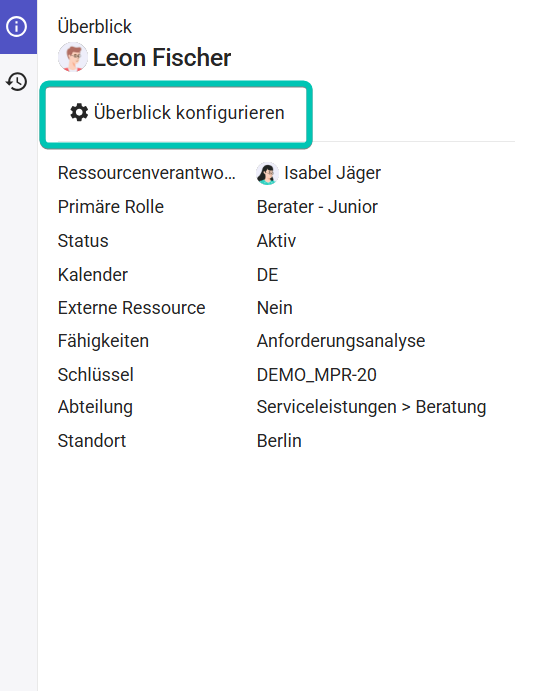Select the DEMO_MPR-20 key value

coord(316,375)
